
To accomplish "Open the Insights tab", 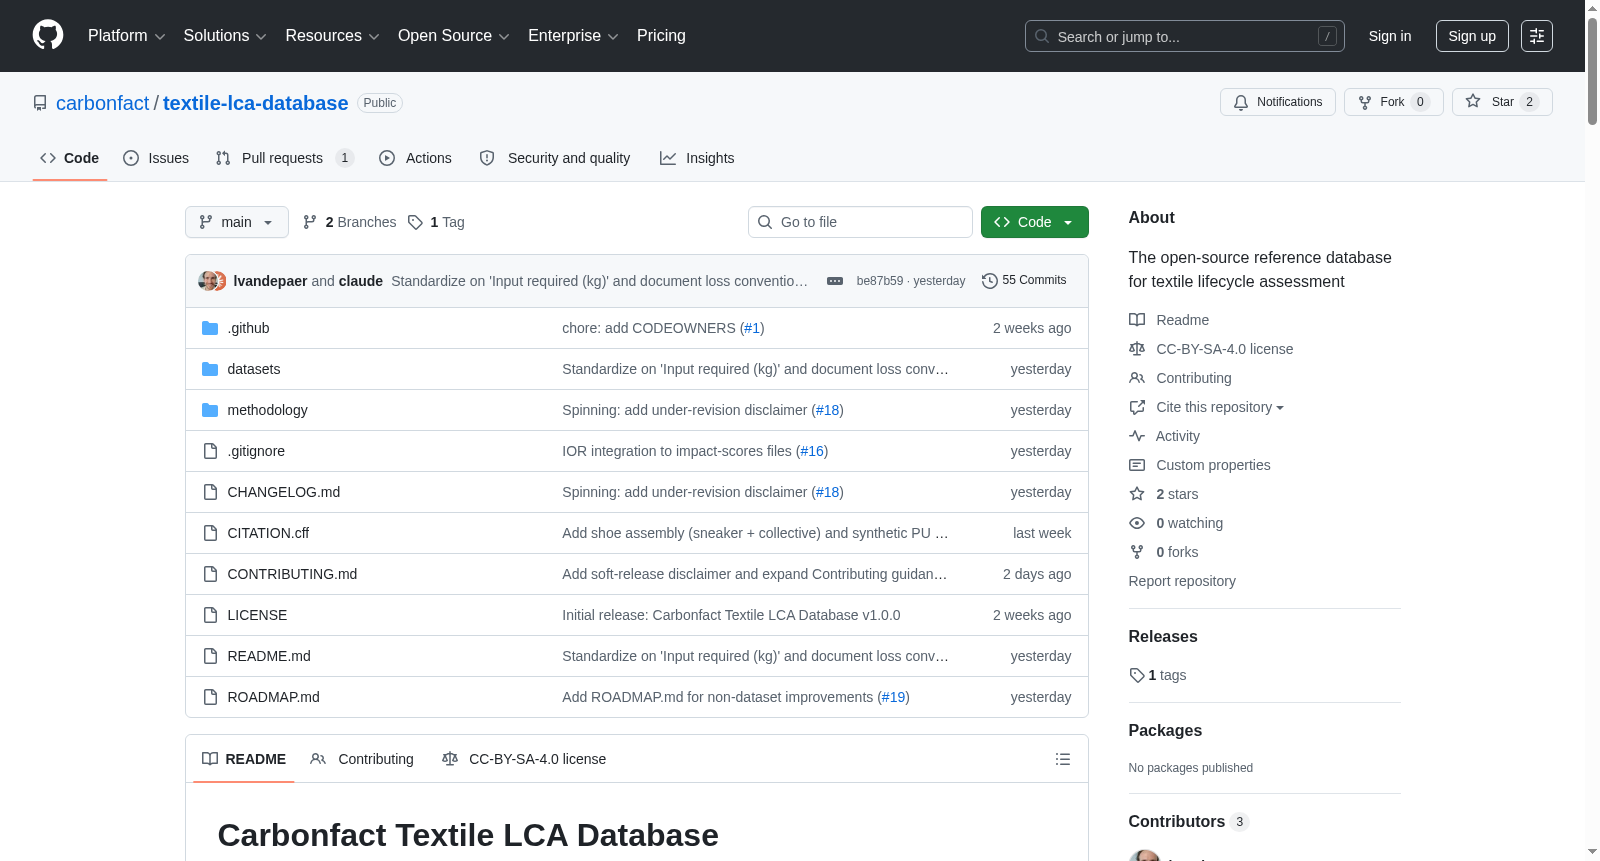I will 697,158.
